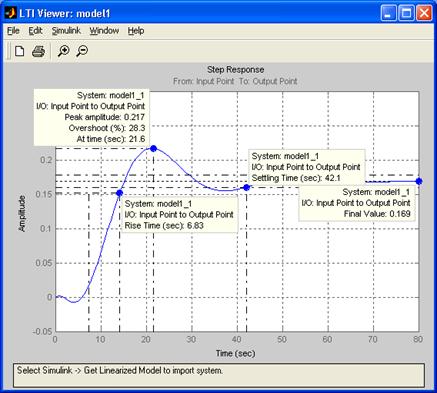Image resolution: width=437 pixels, height=393 pixels.
Task: Click the Final Value data tip box
Action: coord(357,203)
